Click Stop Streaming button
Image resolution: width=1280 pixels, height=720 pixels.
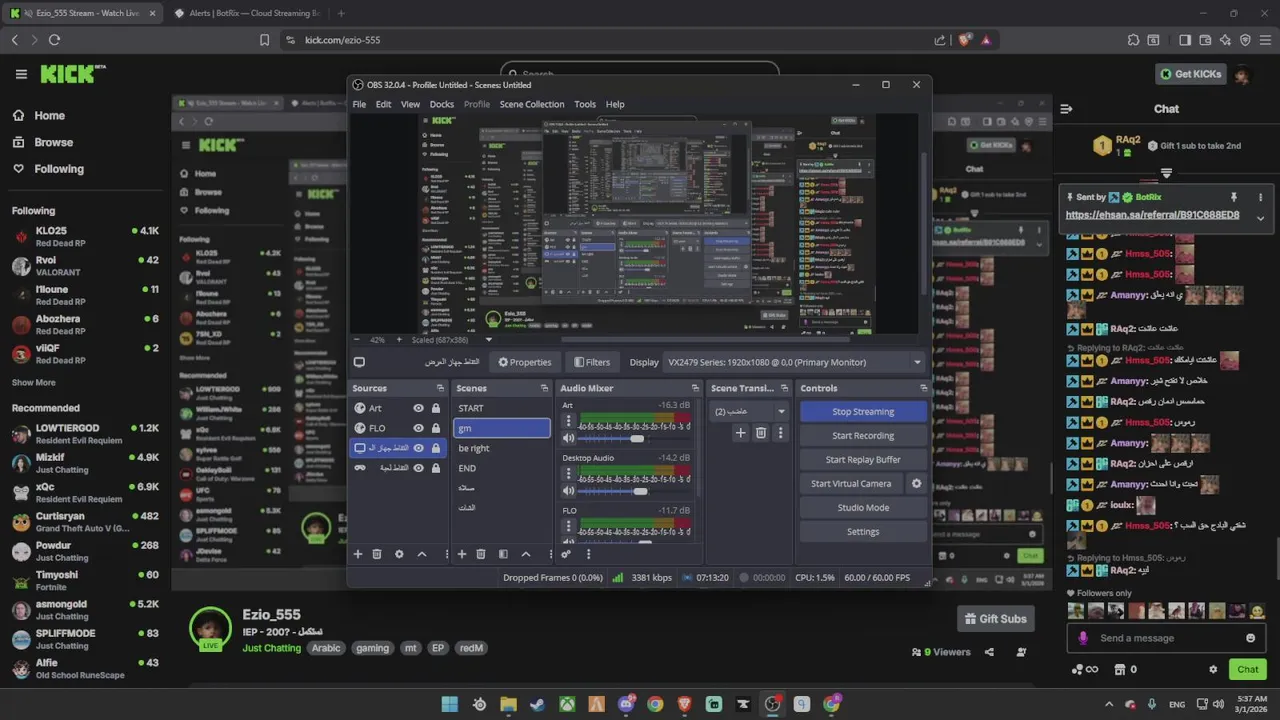tap(863, 411)
